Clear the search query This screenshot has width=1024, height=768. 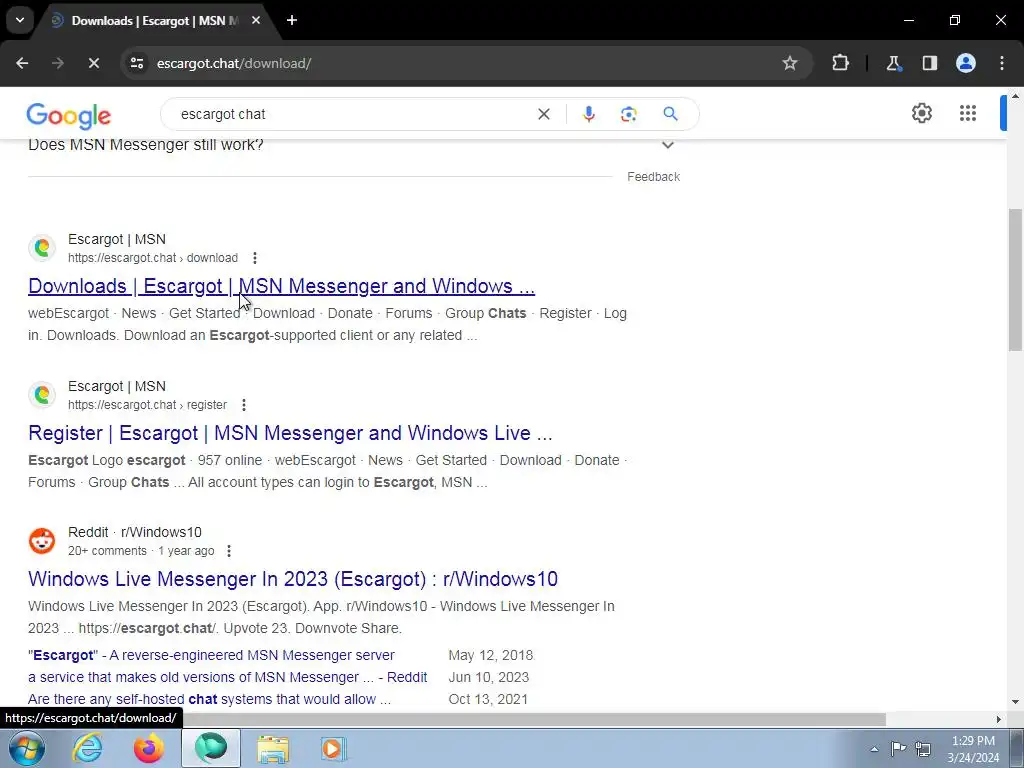tap(543, 114)
